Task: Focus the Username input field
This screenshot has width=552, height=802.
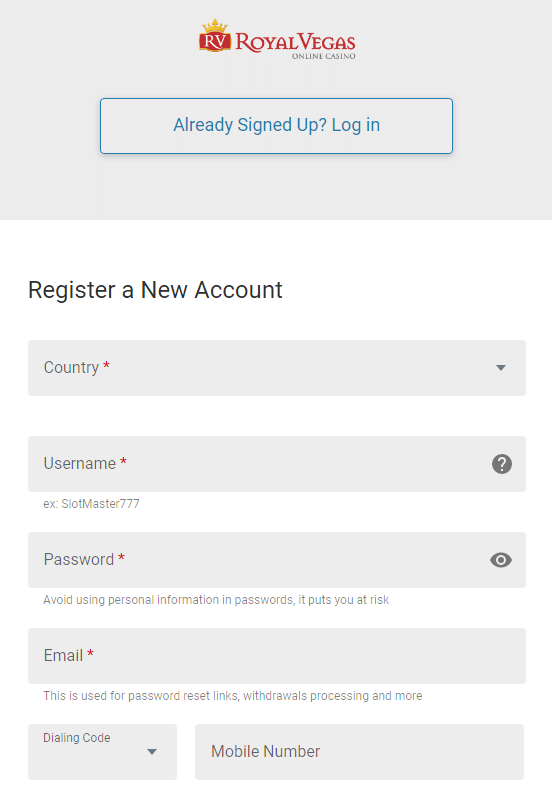Action: pyautogui.click(x=277, y=464)
